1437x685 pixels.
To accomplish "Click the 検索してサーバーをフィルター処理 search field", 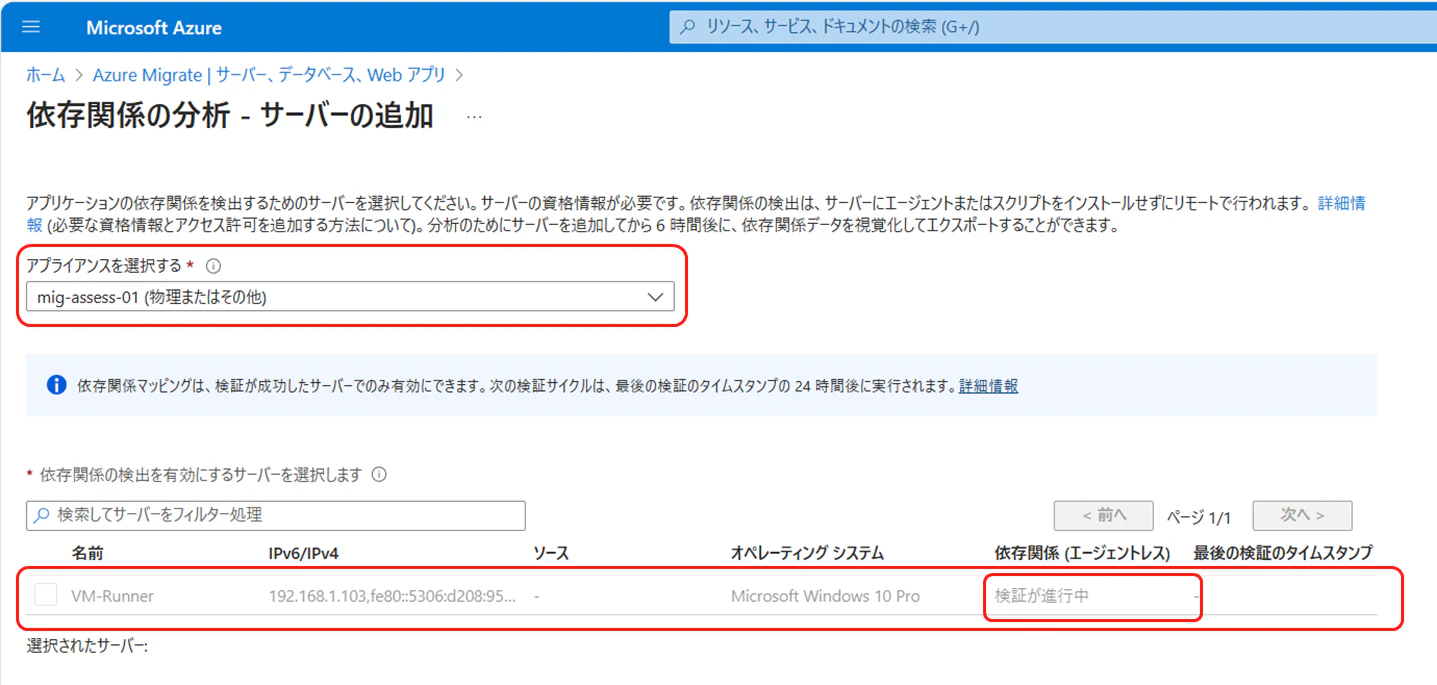I will (276, 515).
